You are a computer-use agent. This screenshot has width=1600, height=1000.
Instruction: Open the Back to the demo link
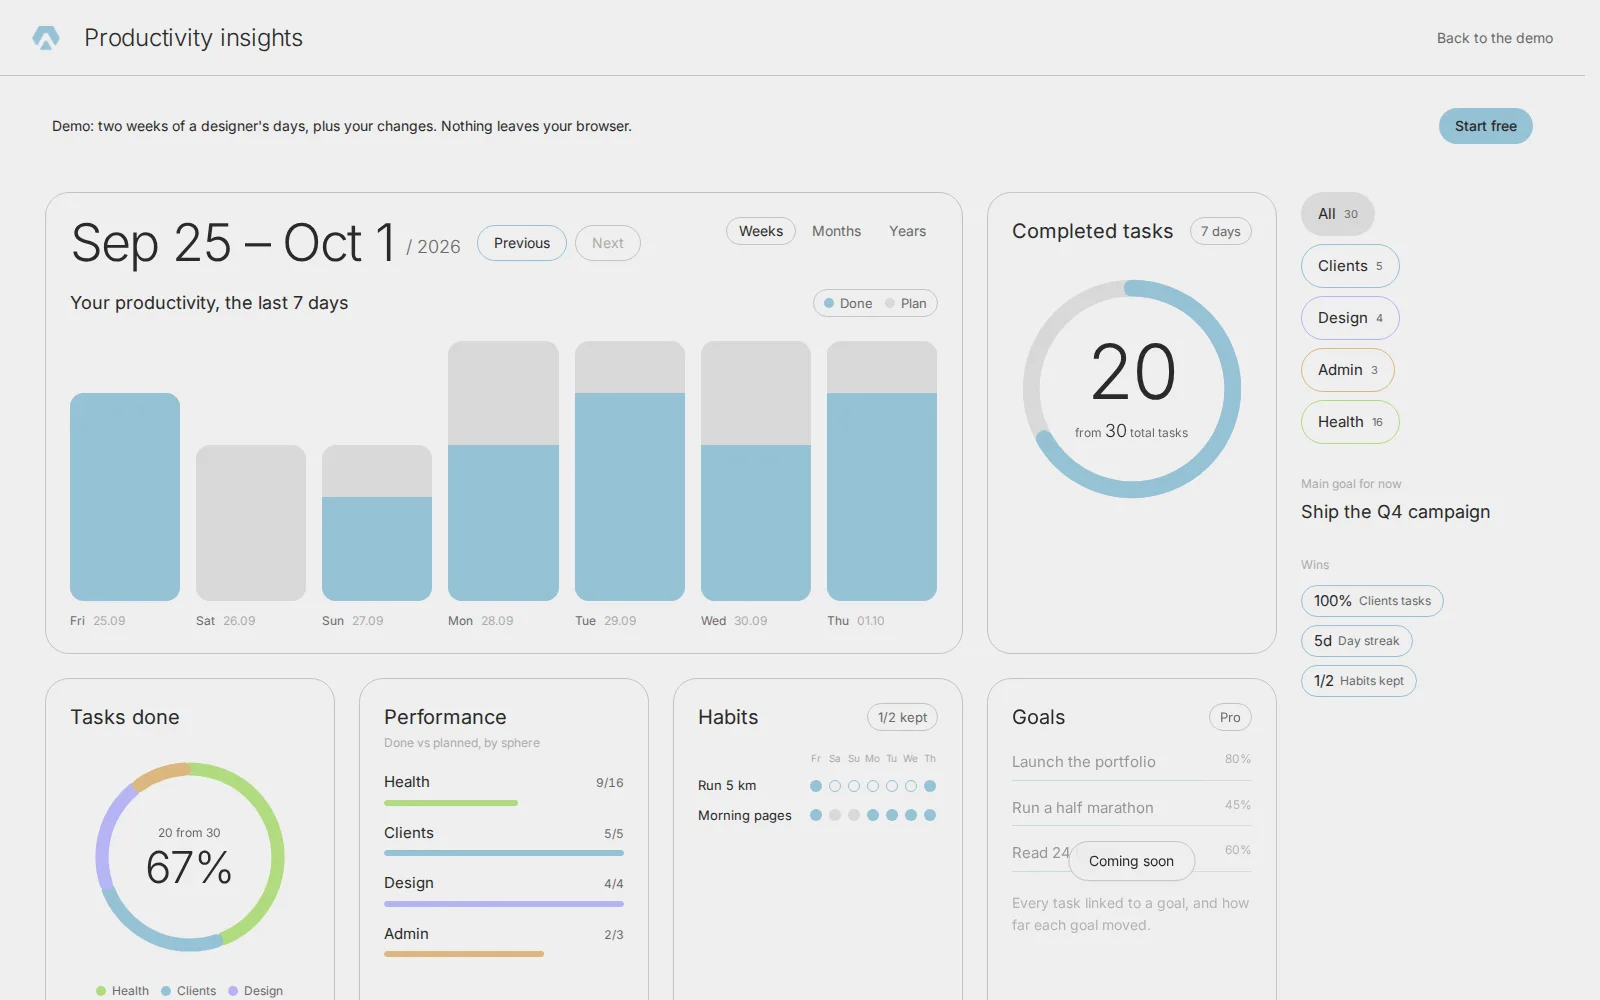(1495, 38)
